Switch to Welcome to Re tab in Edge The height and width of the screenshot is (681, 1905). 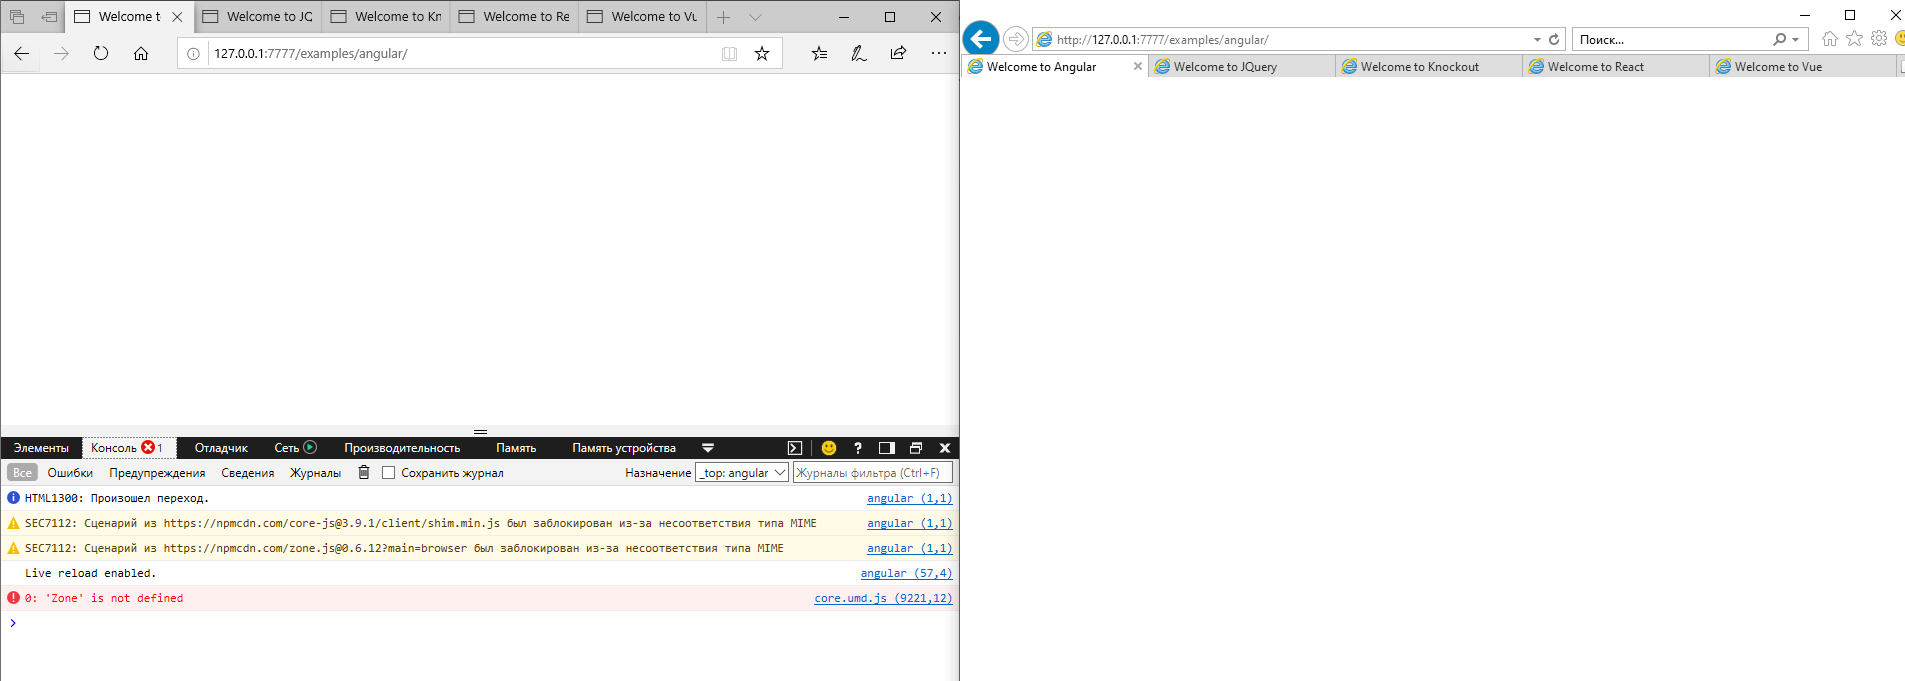click(514, 16)
